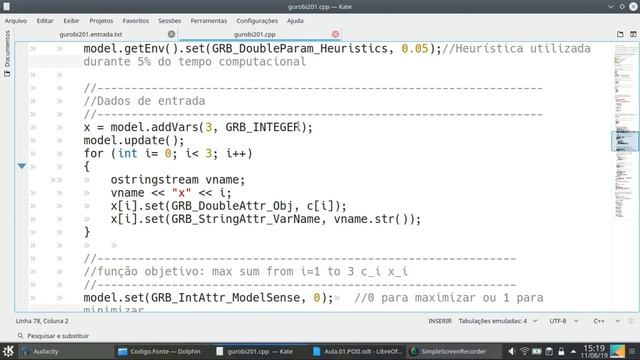This screenshot has height=360, width=640.
Task: Open the Wi-Fi network tray icon
Action: pyautogui.click(x=524, y=351)
